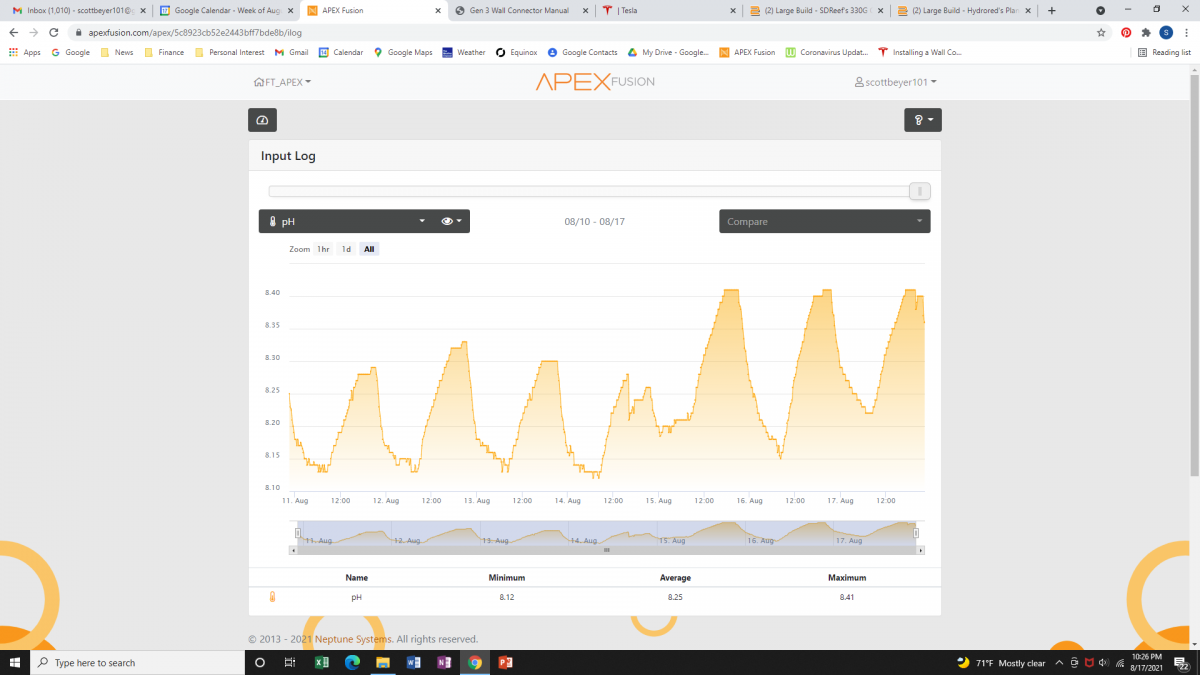The image size is (1200, 675).
Task: Open a new browser tab
Action: tap(1051, 11)
